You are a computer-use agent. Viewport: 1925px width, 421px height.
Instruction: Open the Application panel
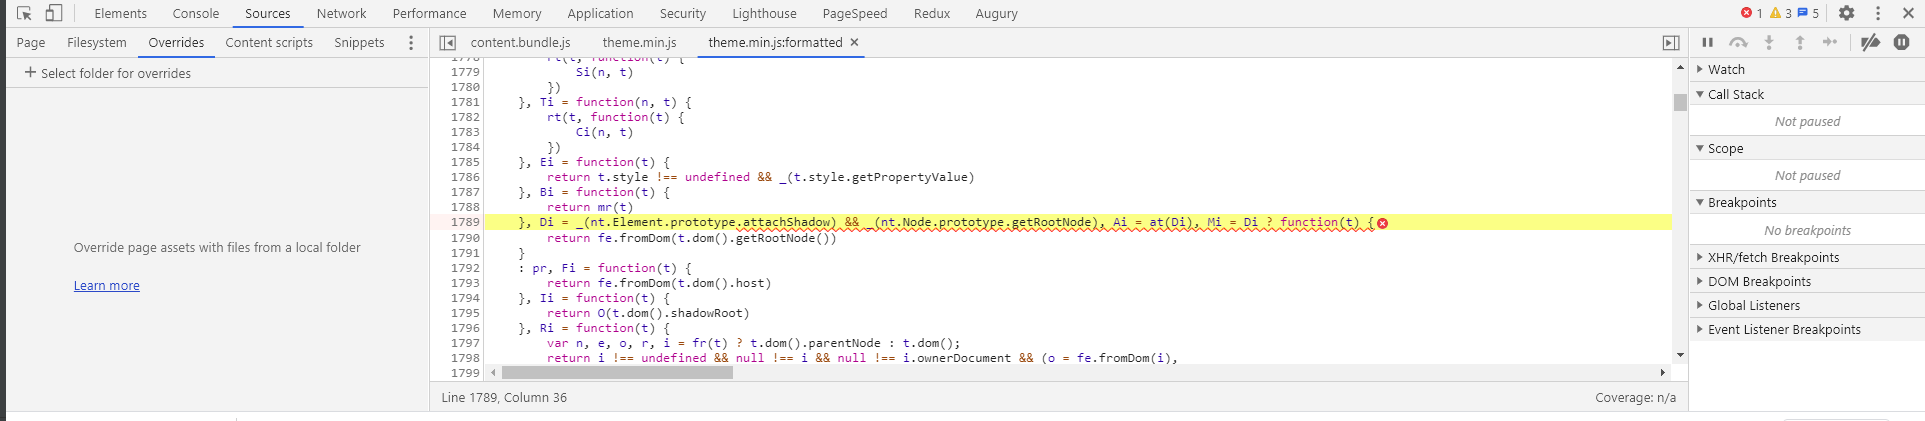(x=600, y=13)
